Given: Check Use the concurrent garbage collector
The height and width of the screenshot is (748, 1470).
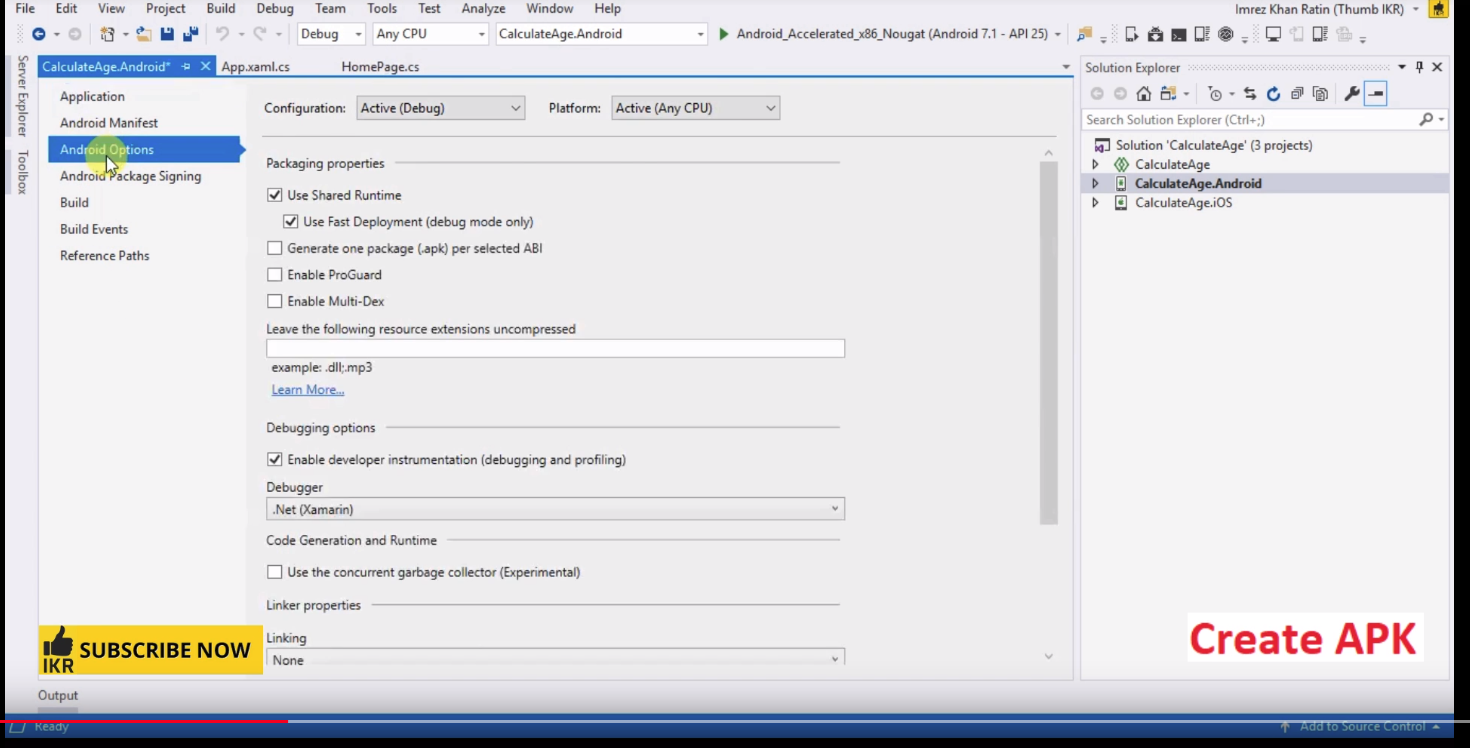Looking at the screenshot, I should coord(275,572).
